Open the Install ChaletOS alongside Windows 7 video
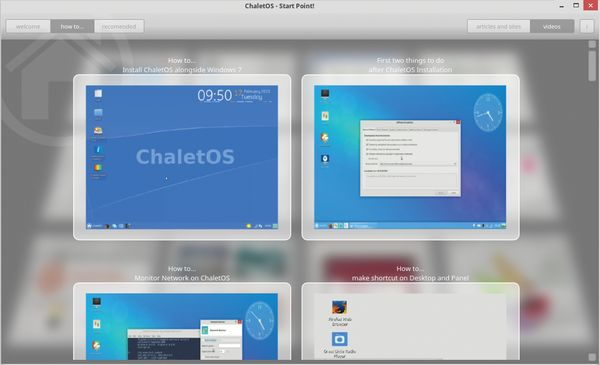Viewport: 600px width, 365px height. point(182,157)
